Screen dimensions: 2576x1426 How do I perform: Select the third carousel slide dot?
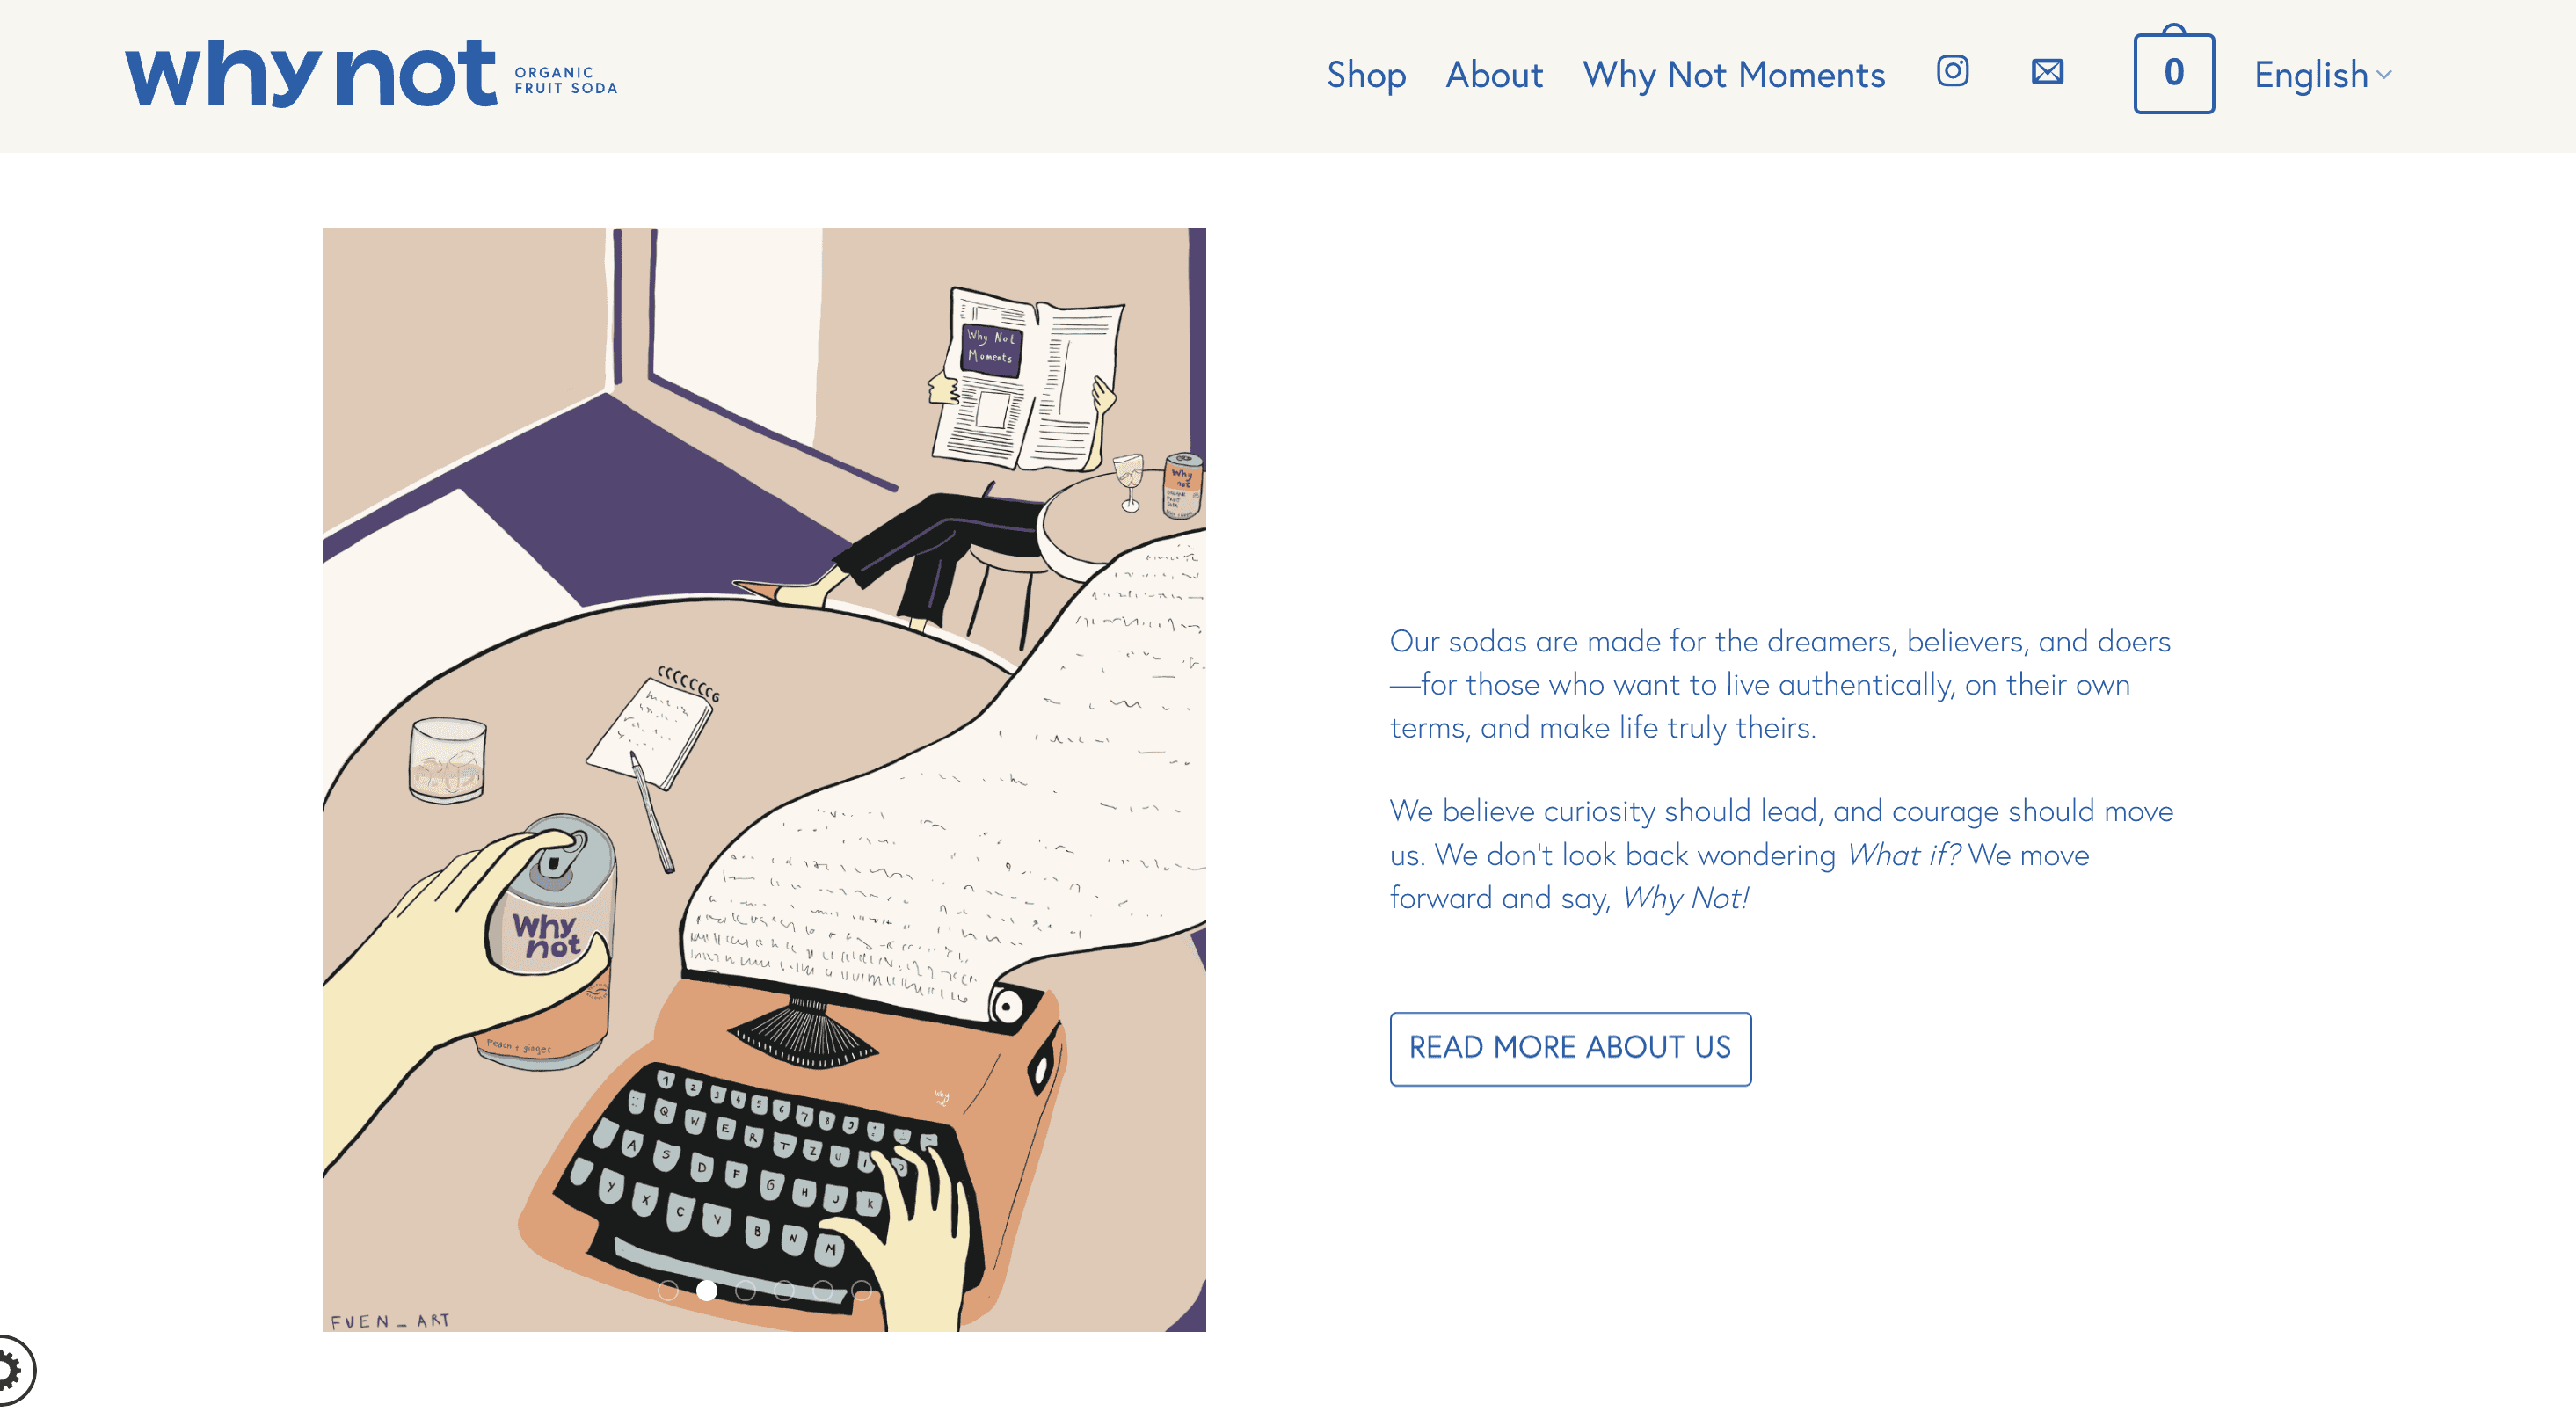(x=745, y=1291)
